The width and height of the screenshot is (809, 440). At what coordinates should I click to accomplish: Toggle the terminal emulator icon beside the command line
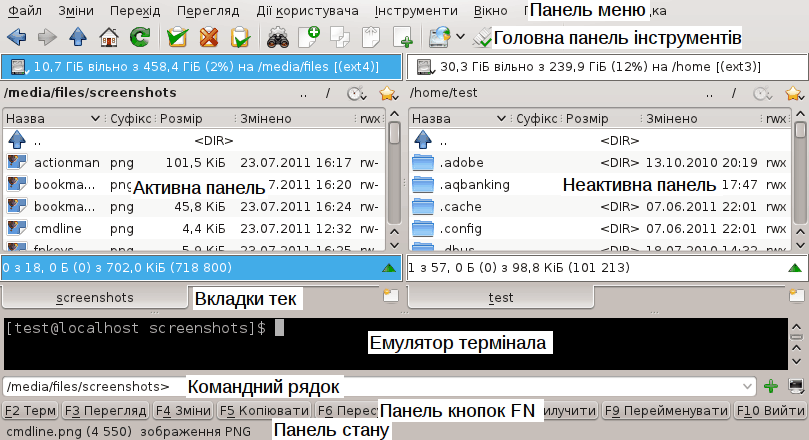(x=796, y=386)
